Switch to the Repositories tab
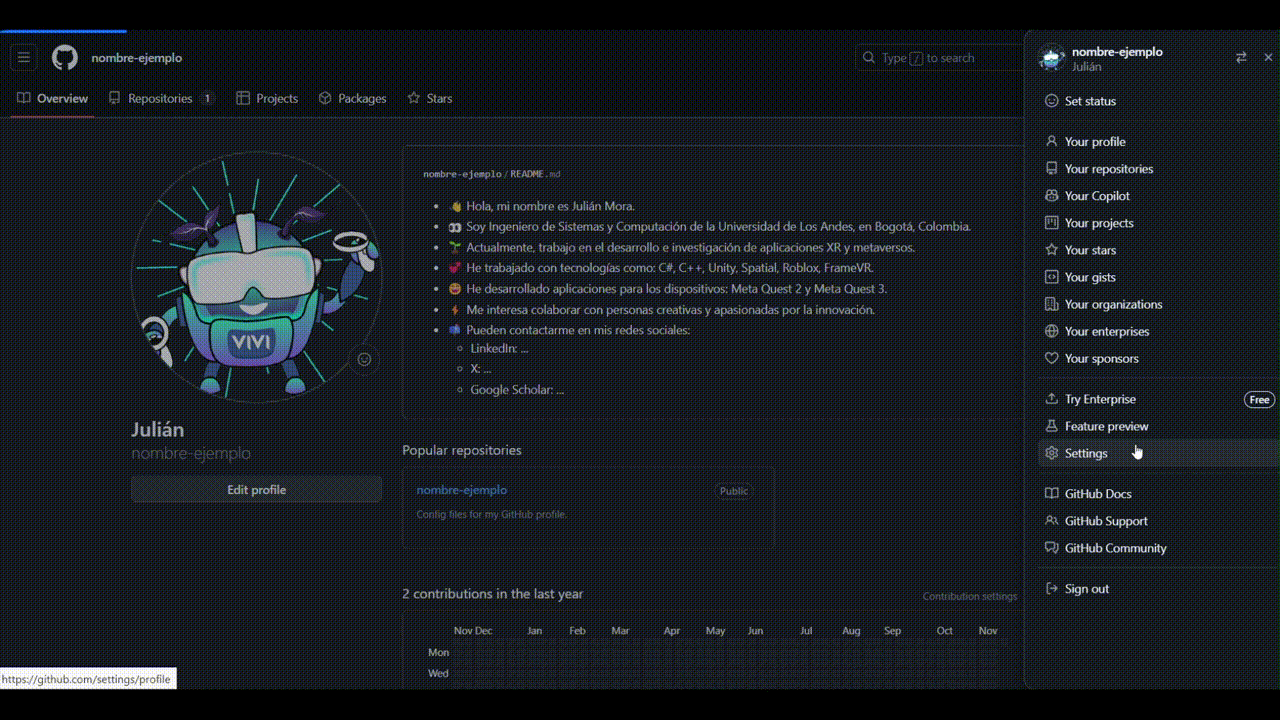 coord(158,98)
